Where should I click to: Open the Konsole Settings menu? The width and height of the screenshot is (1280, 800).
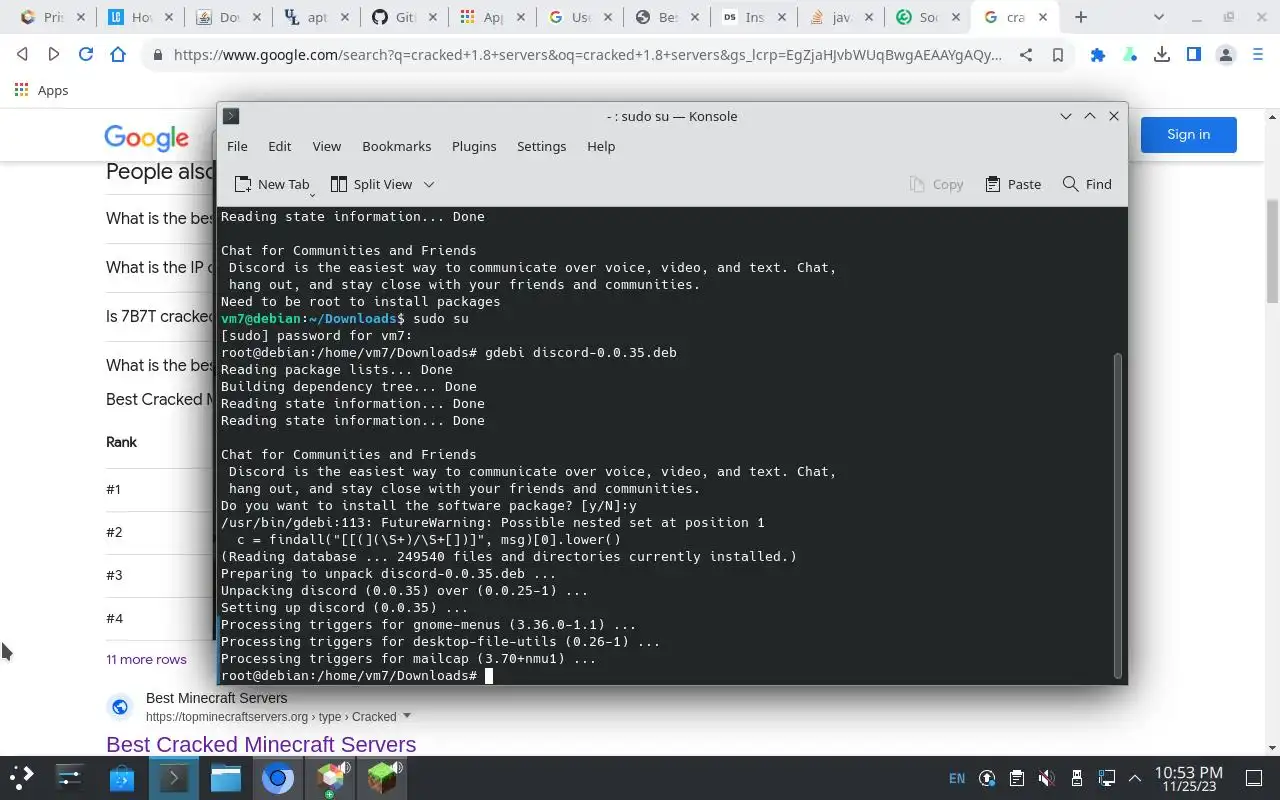[x=541, y=146]
